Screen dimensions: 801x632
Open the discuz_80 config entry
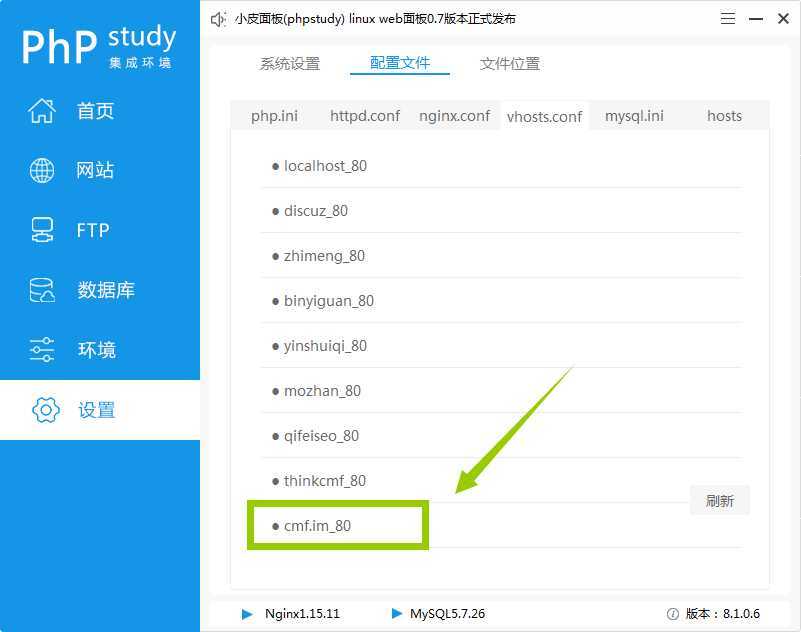click(x=501, y=211)
